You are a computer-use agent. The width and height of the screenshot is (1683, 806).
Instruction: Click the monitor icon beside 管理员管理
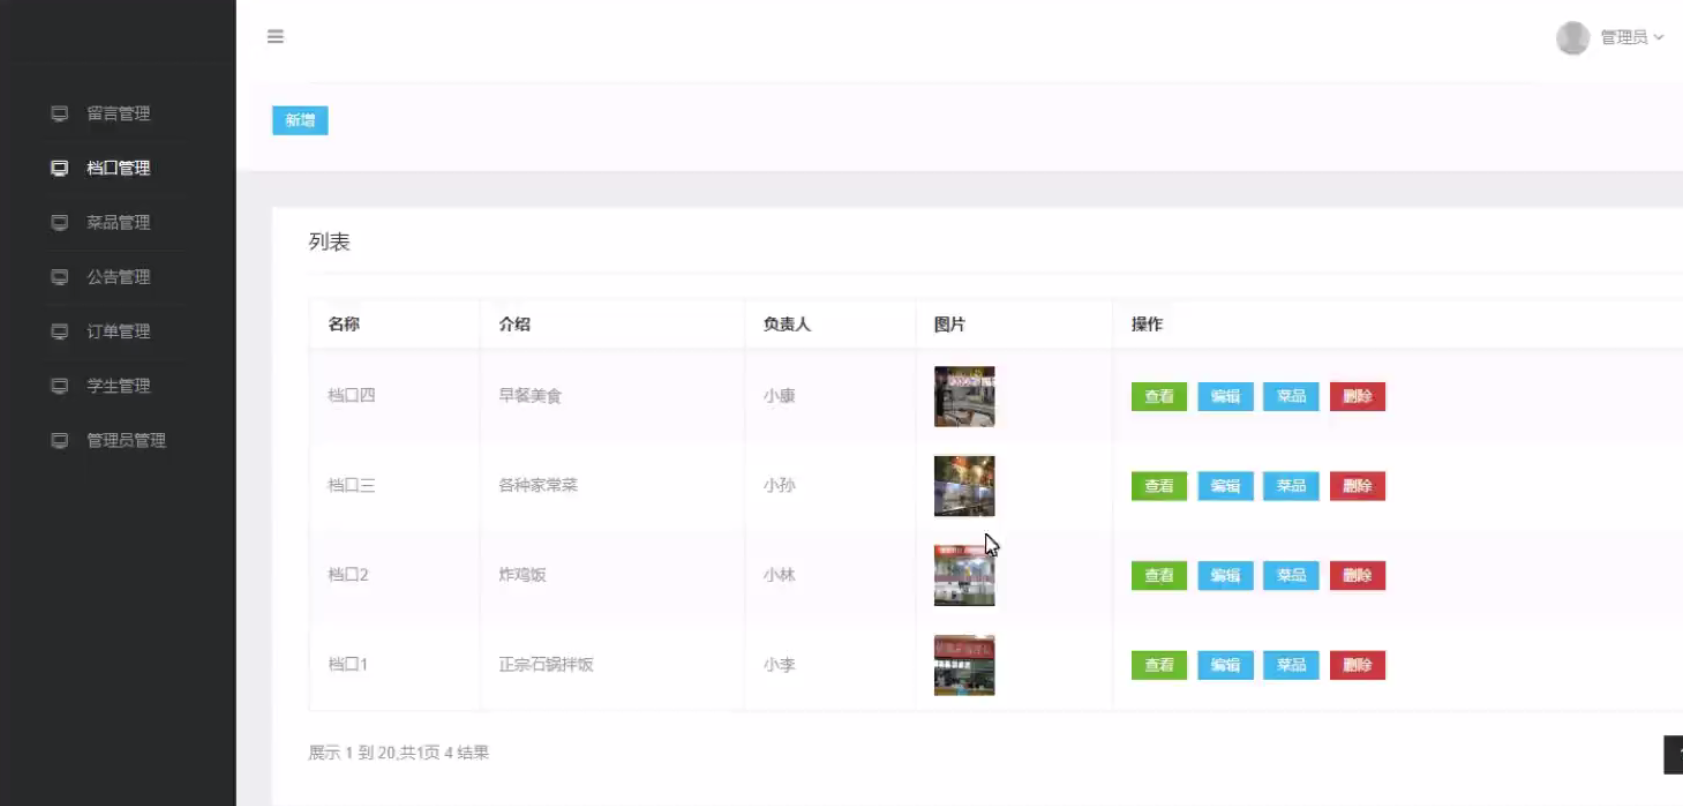click(x=60, y=441)
